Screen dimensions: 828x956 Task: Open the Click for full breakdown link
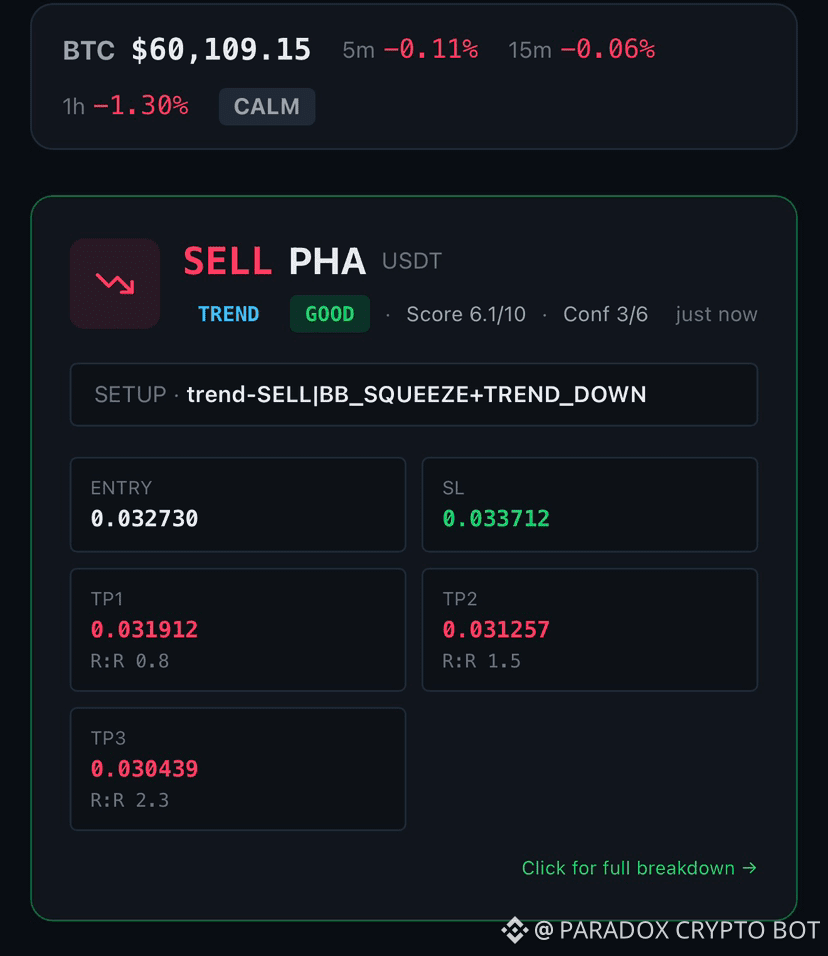(x=639, y=868)
